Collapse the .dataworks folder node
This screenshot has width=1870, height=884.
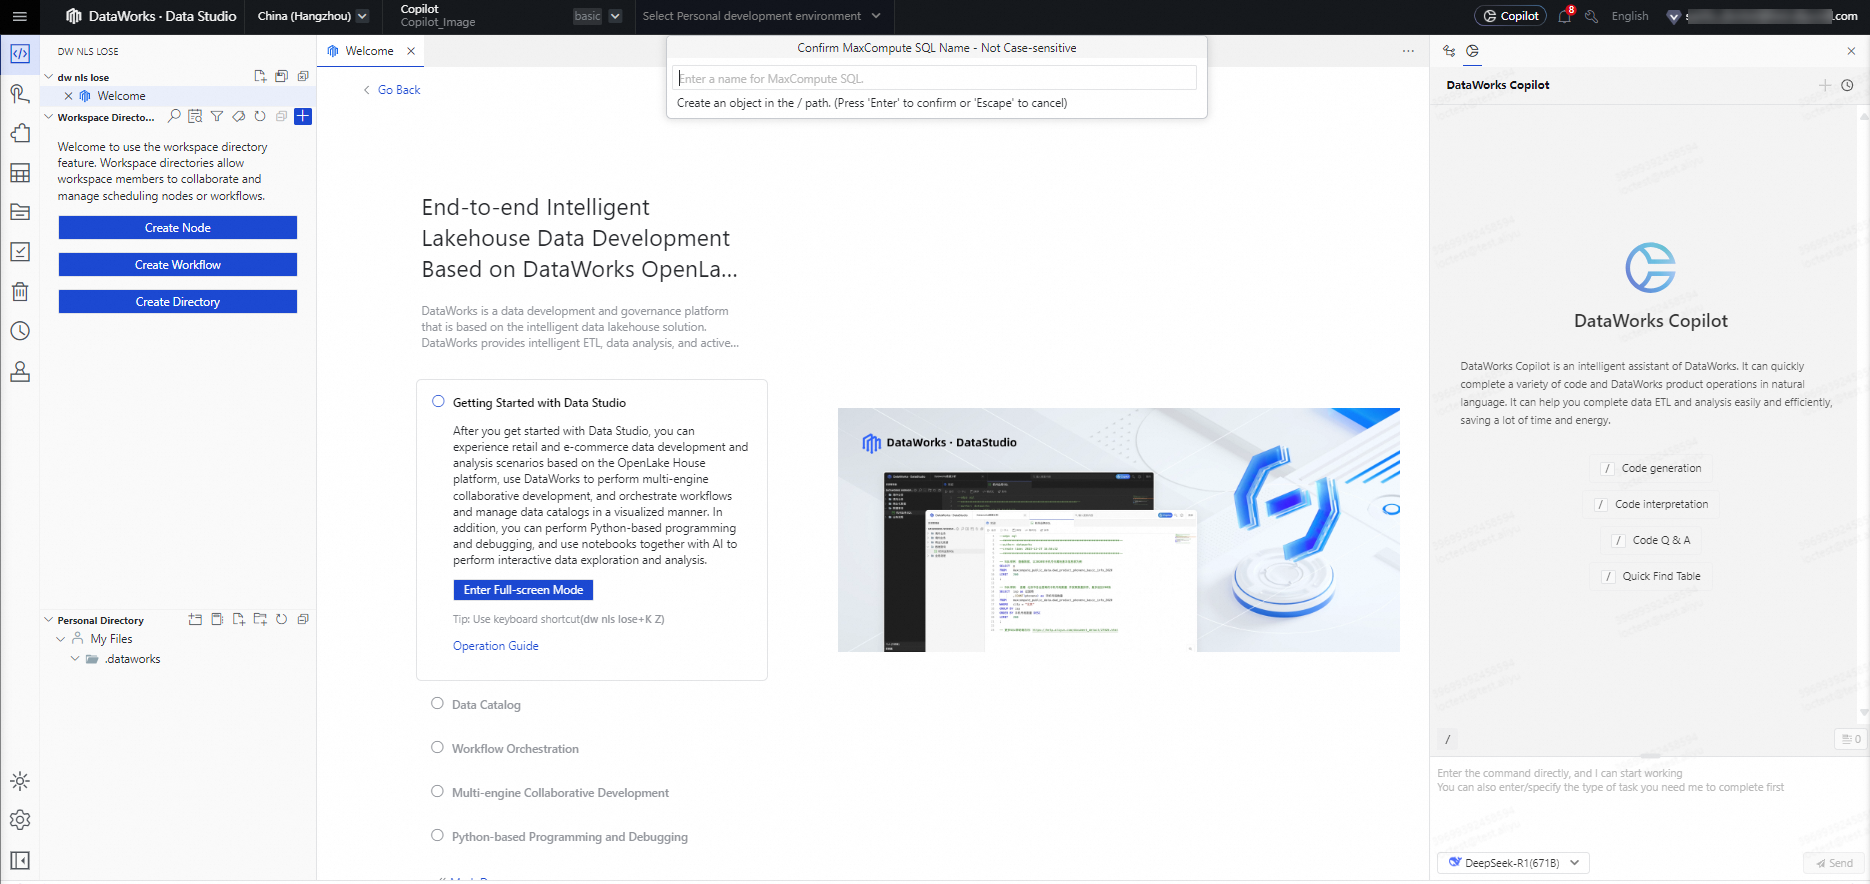[x=75, y=659]
